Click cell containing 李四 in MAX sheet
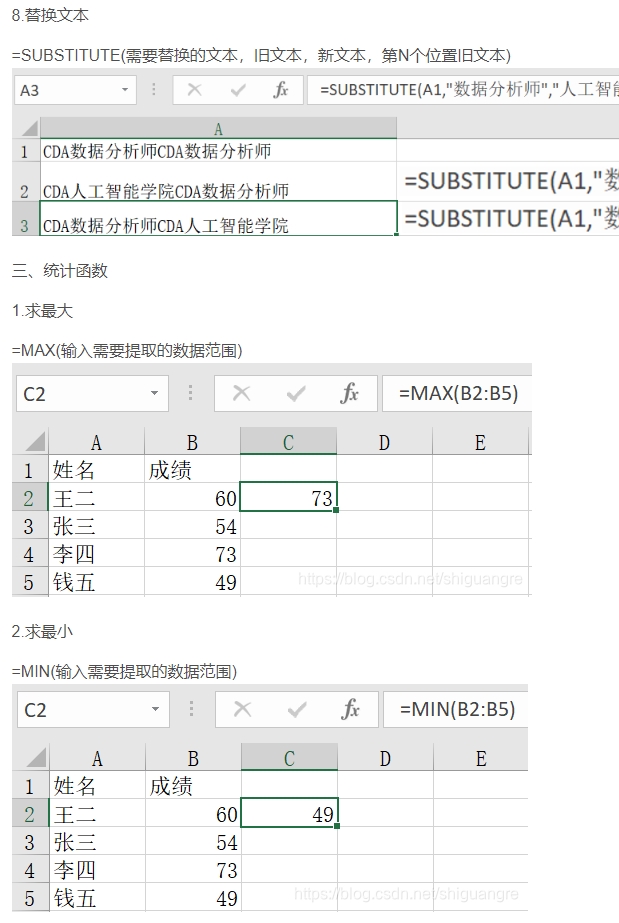The height and width of the screenshot is (923, 619). [96, 554]
